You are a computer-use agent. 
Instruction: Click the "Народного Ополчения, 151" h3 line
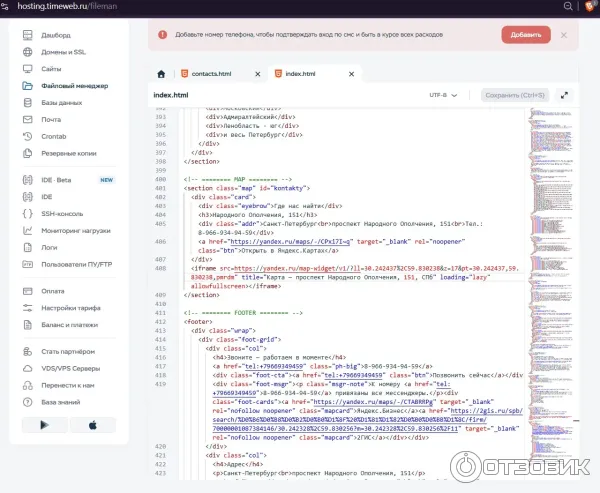click(258, 215)
